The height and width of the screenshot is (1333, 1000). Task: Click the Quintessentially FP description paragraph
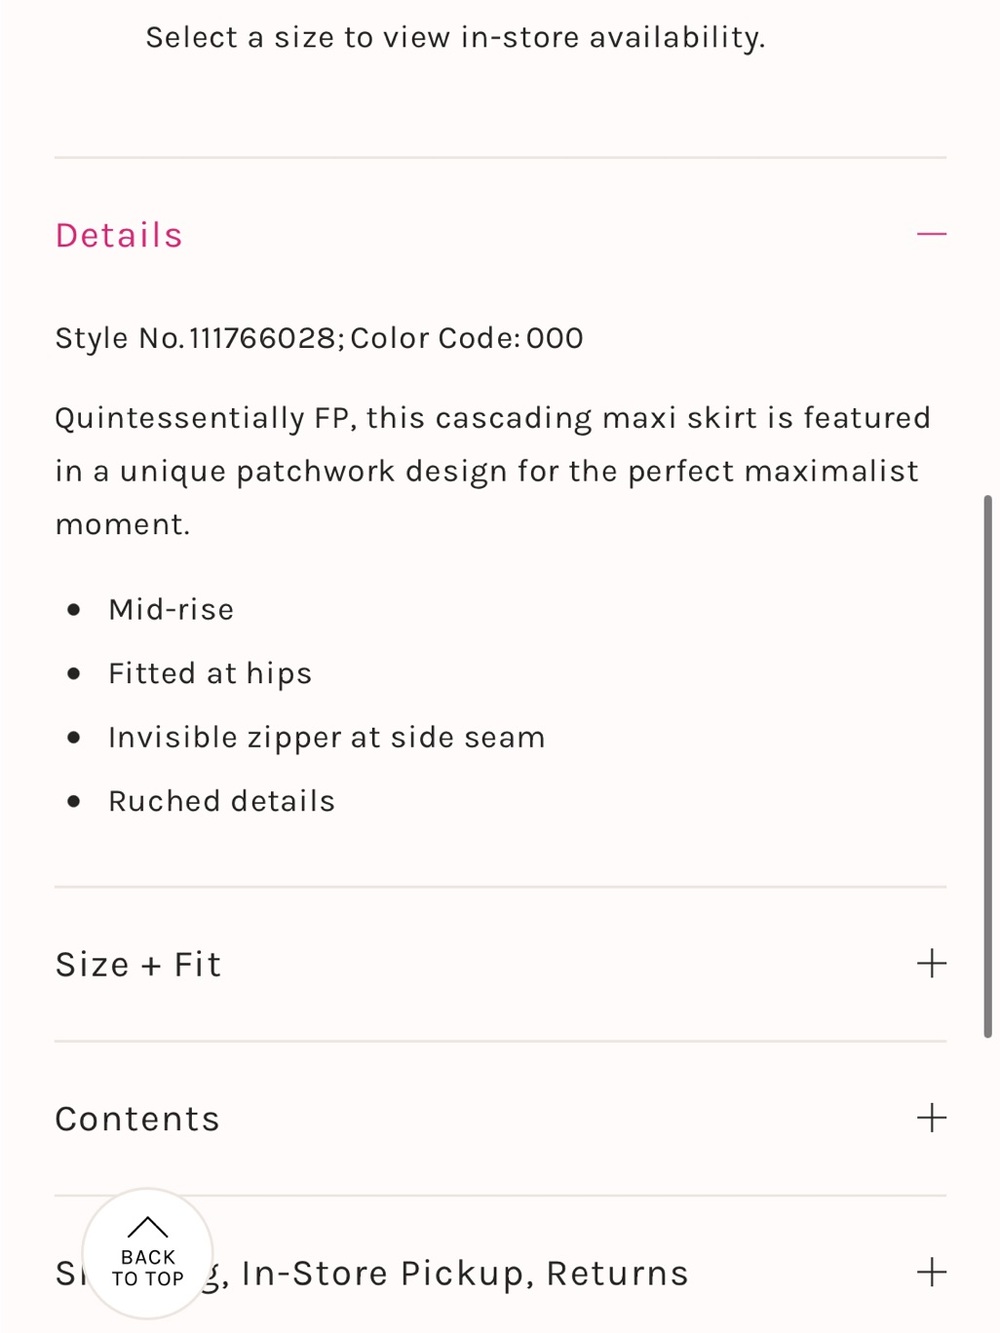[493, 470]
